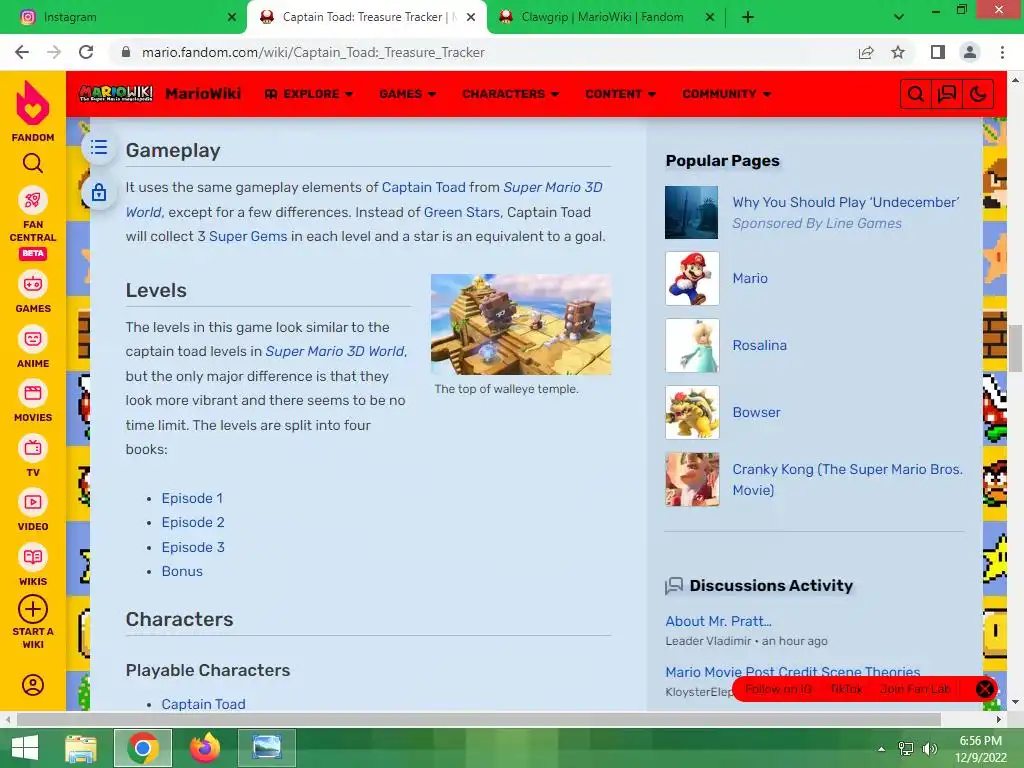The image size is (1024, 768).
Task: Open Firefox from the taskbar
Action: [x=205, y=748]
